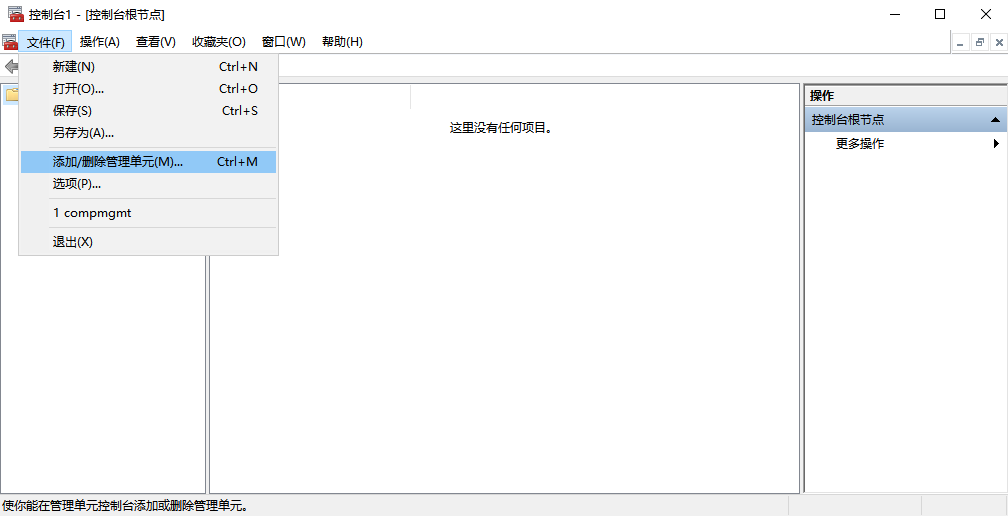Click the console icon in the title bar
Viewport: 1008px width, 516px height.
15,14
